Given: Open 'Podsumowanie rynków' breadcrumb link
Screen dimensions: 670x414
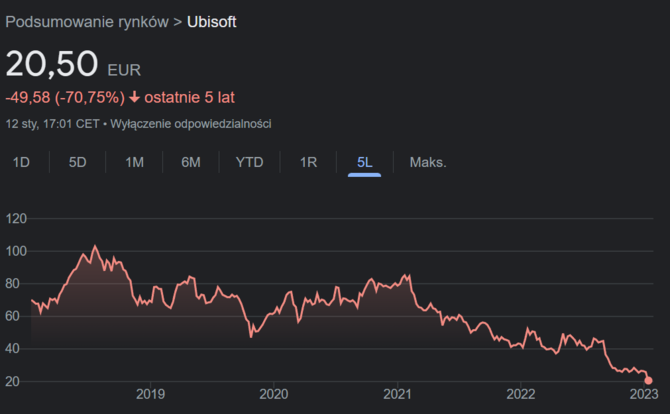Looking at the screenshot, I should click(x=87, y=22).
